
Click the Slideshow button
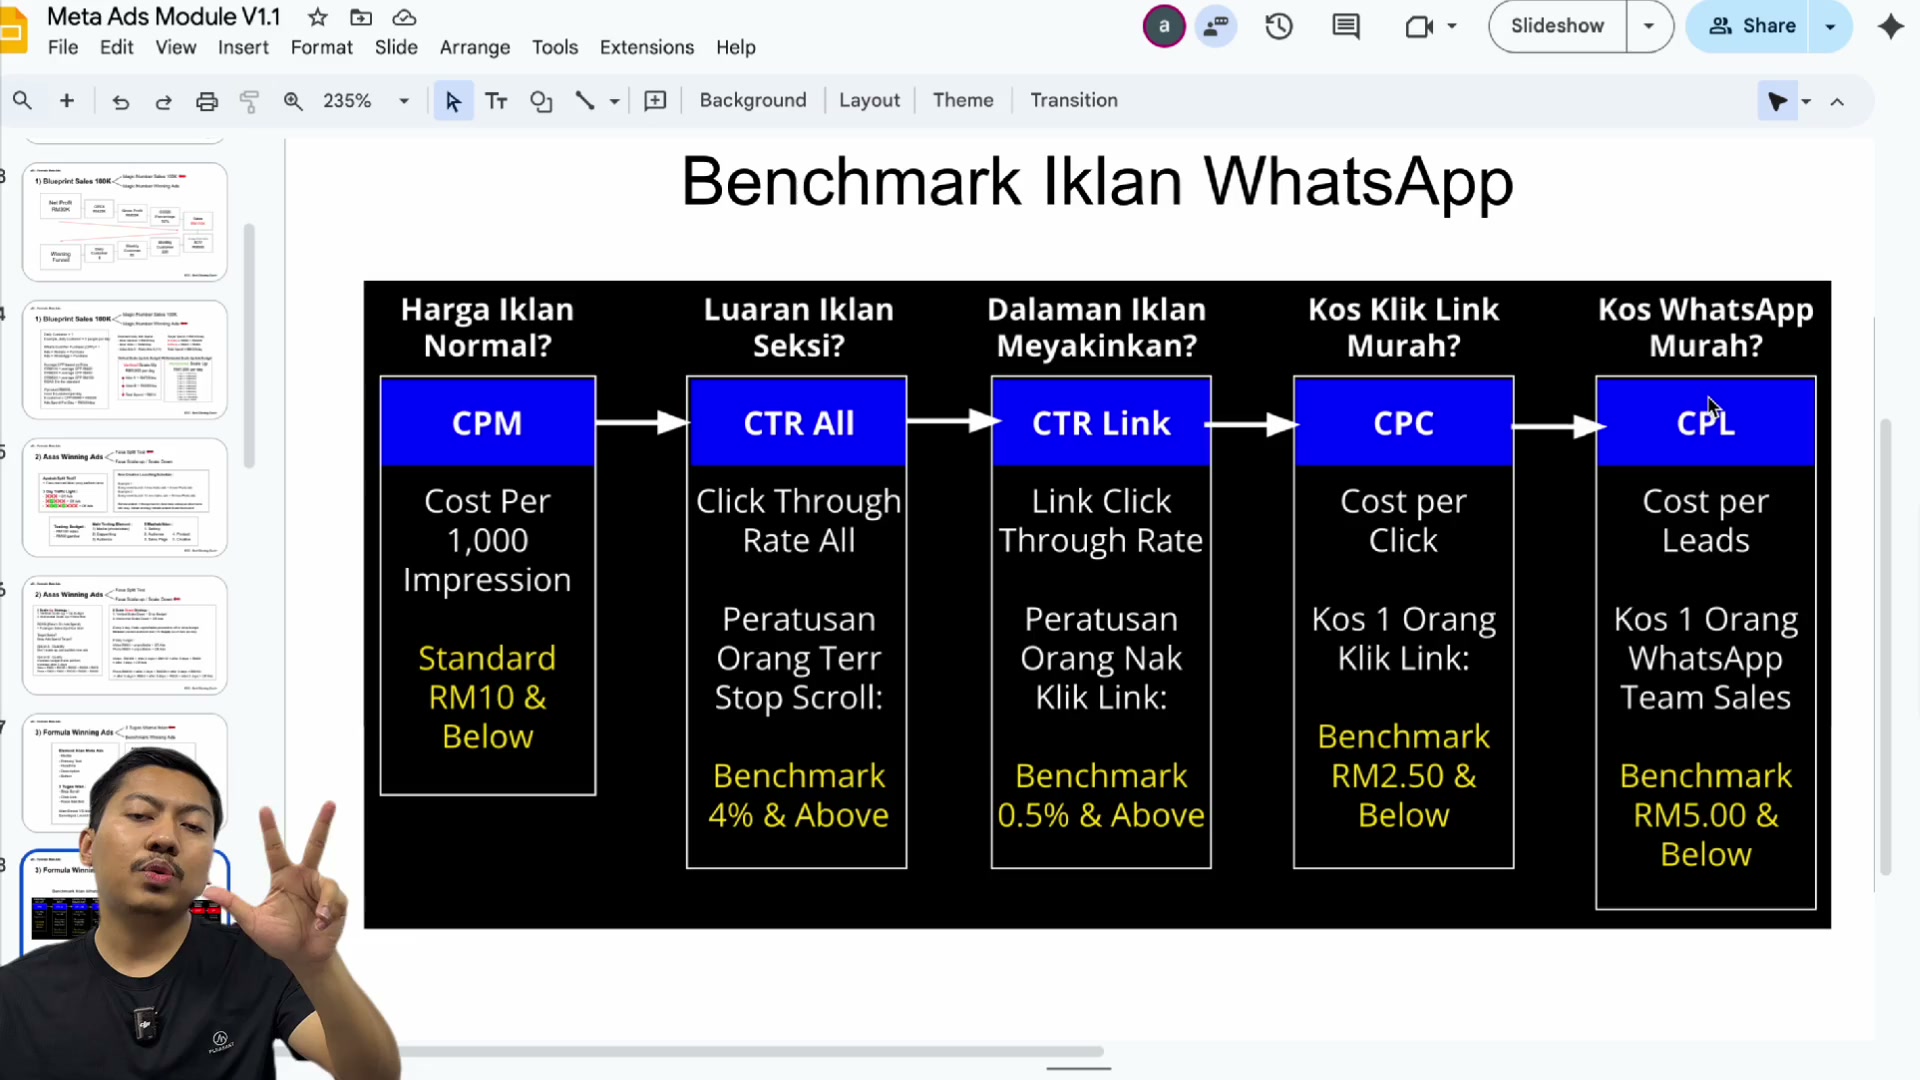[x=1557, y=26]
